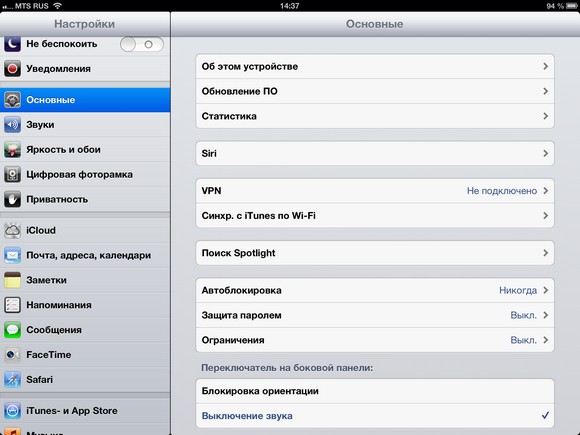Tap the Защита паролем Выкл. row
Image resolution: width=580 pixels, height=435 pixels.
375,315
